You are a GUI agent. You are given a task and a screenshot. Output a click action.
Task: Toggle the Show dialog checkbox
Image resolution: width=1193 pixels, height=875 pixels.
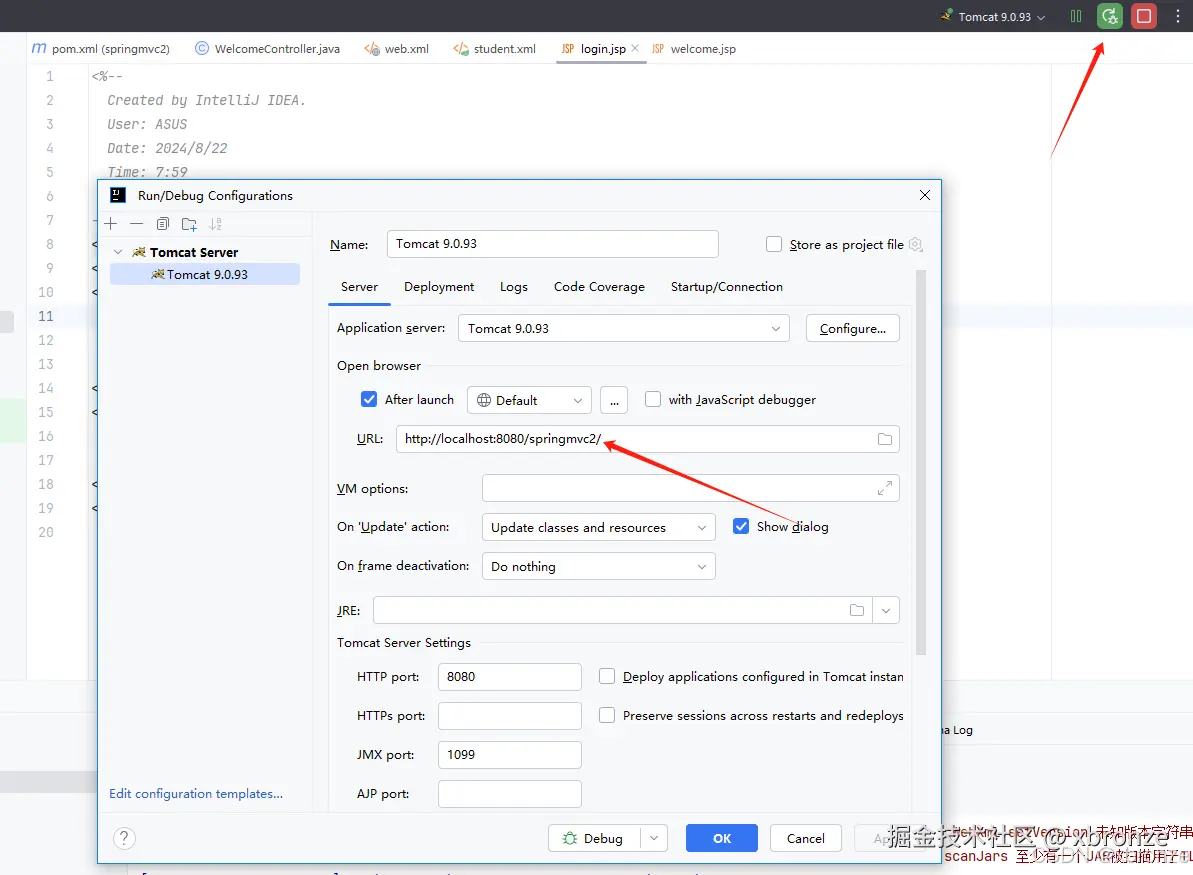pos(741,527)
